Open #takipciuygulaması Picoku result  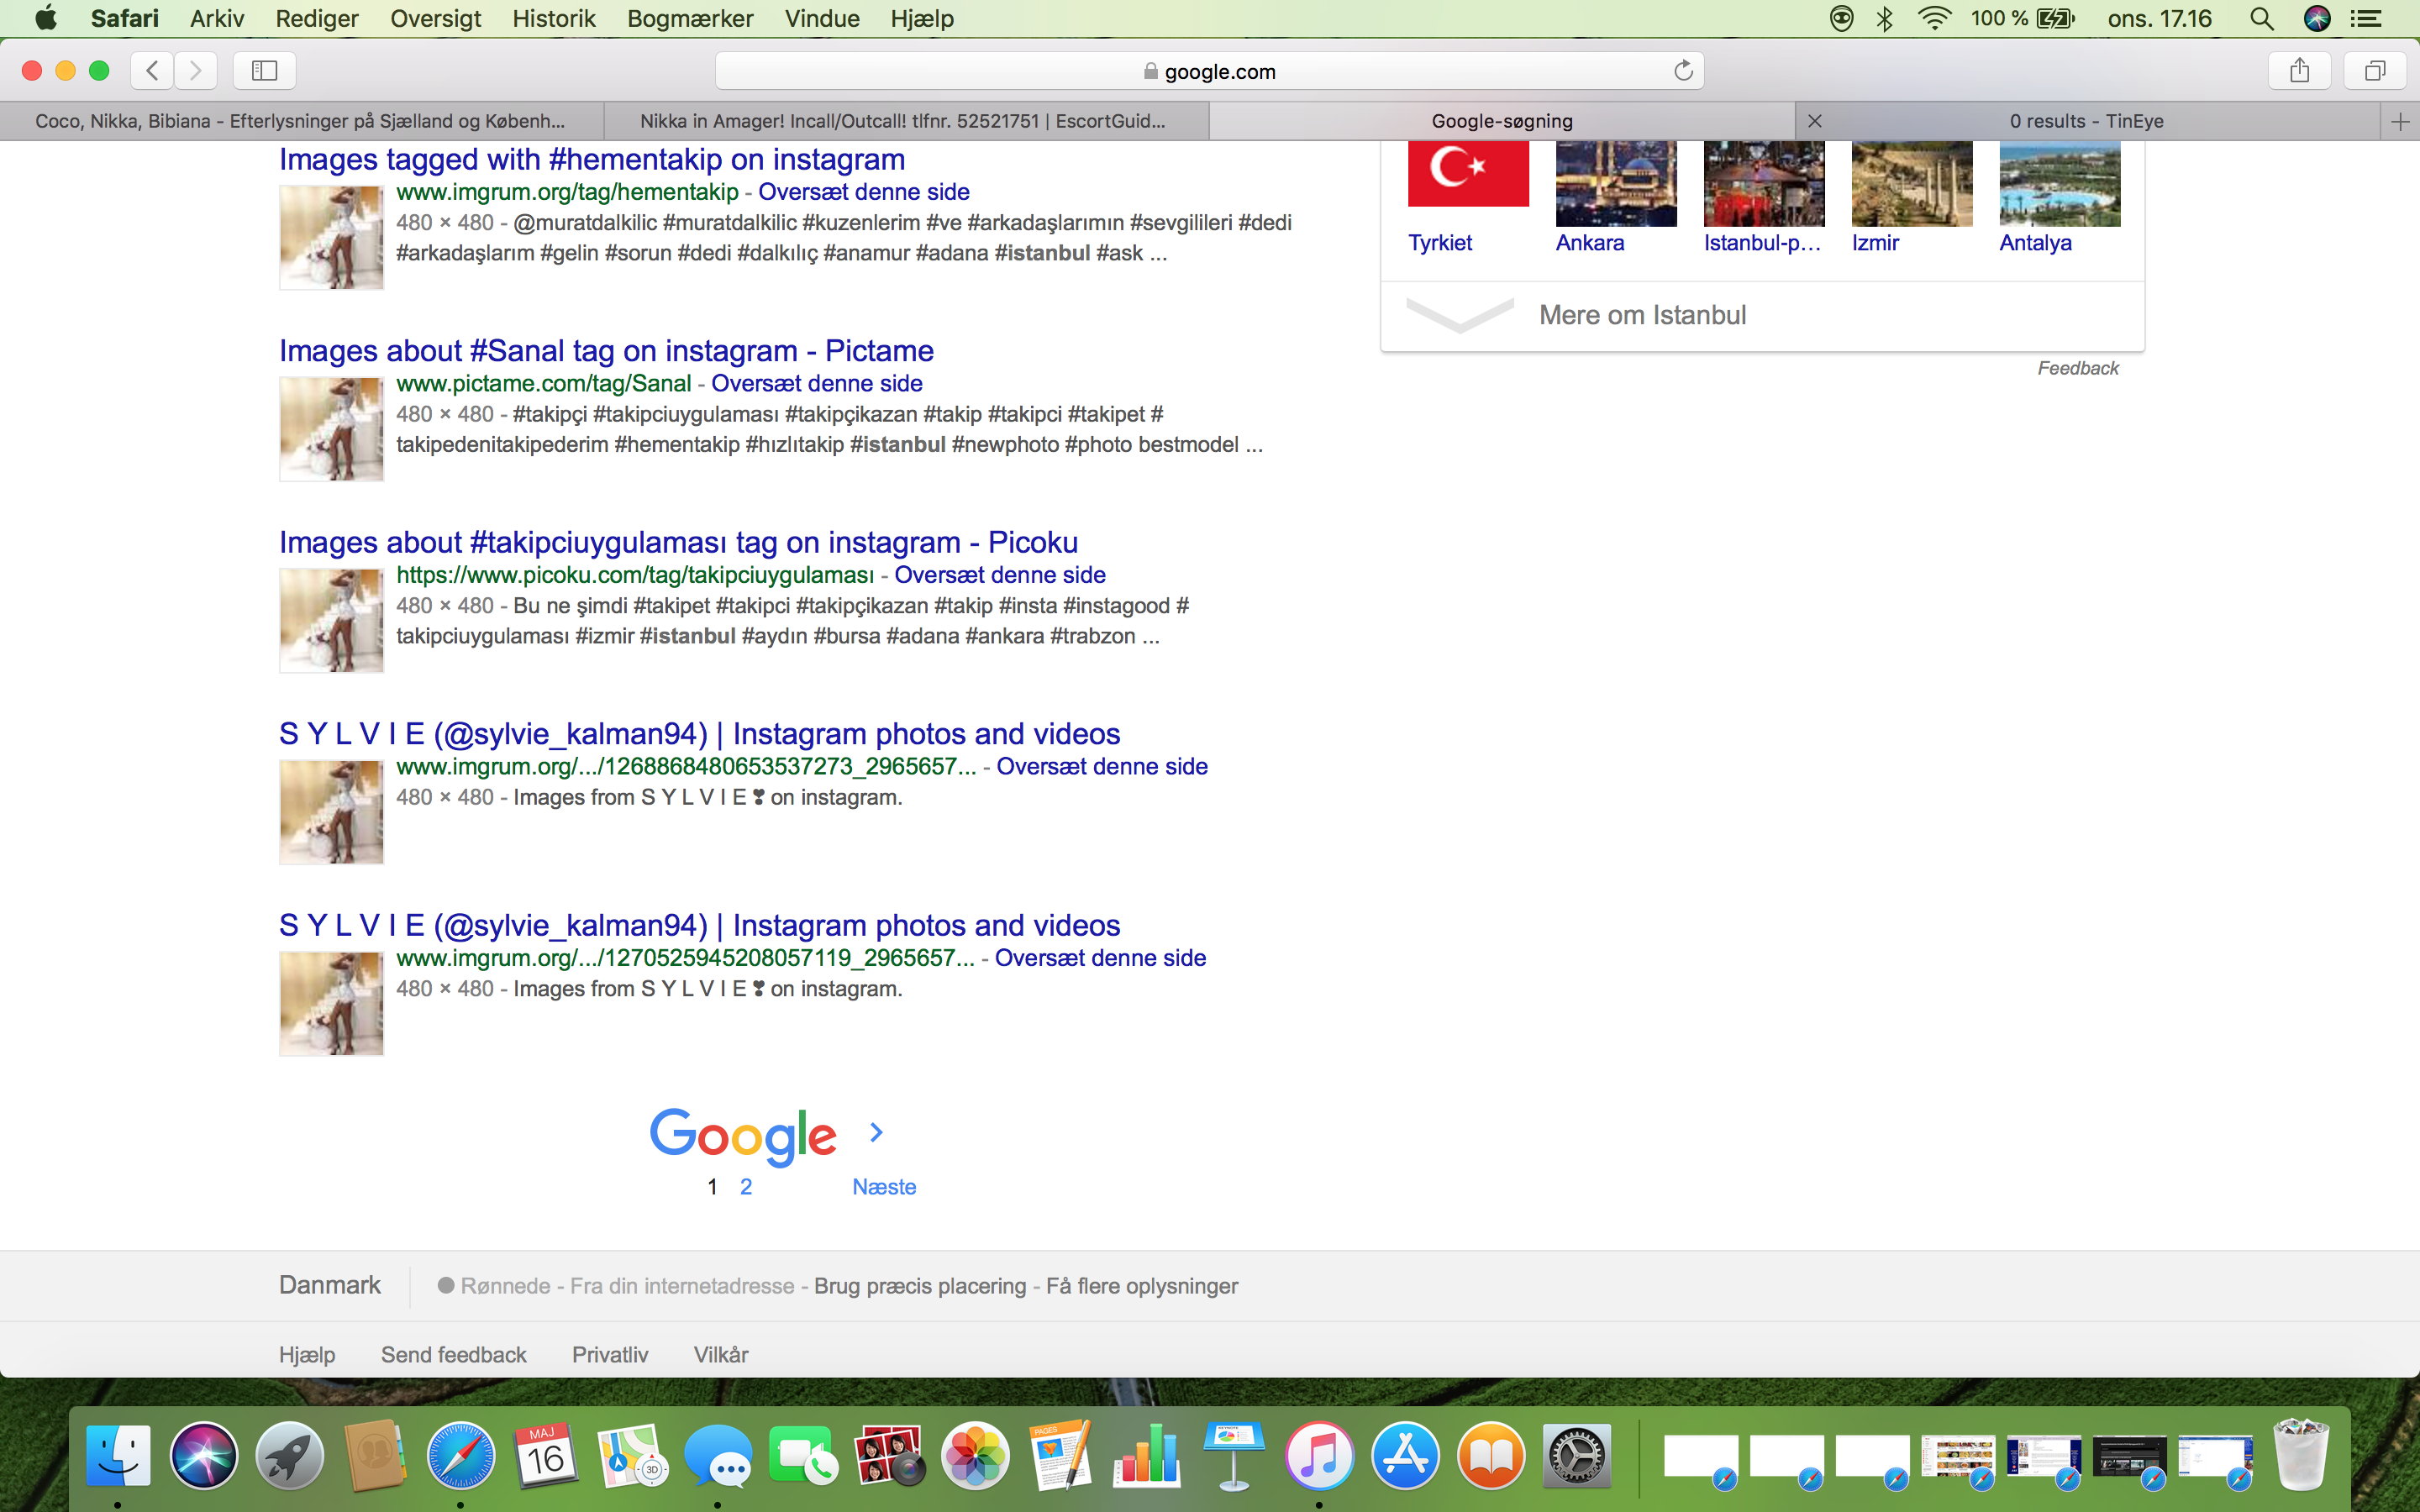[678, 542]
